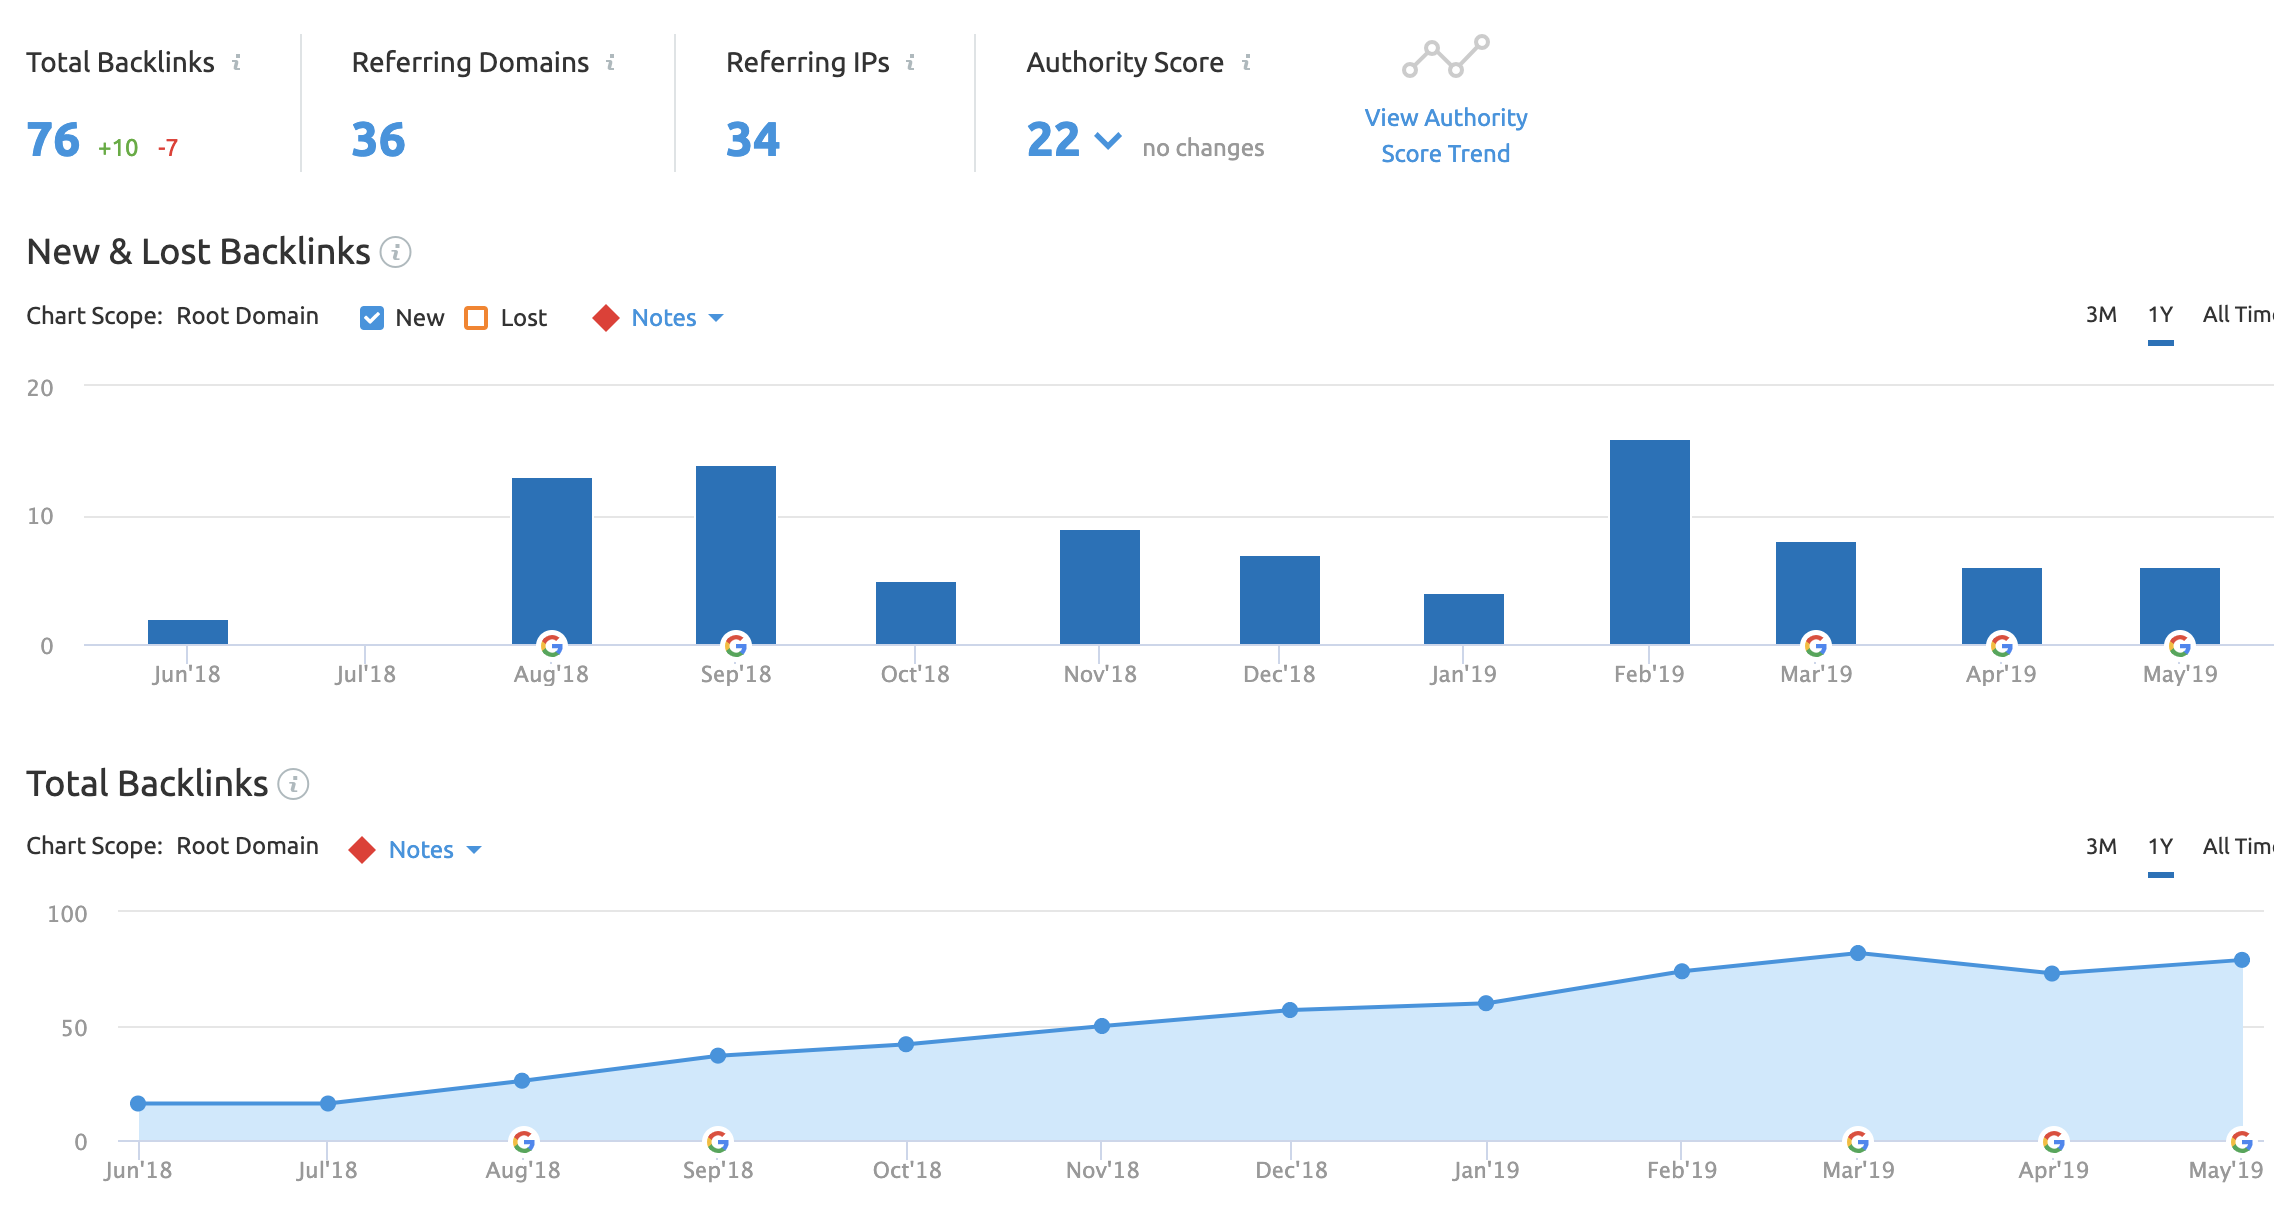Screen dimensions: 2274x1220
Task: Click the Referring Domains info icon
Action: pyautogui.click(x=610, y=62)
